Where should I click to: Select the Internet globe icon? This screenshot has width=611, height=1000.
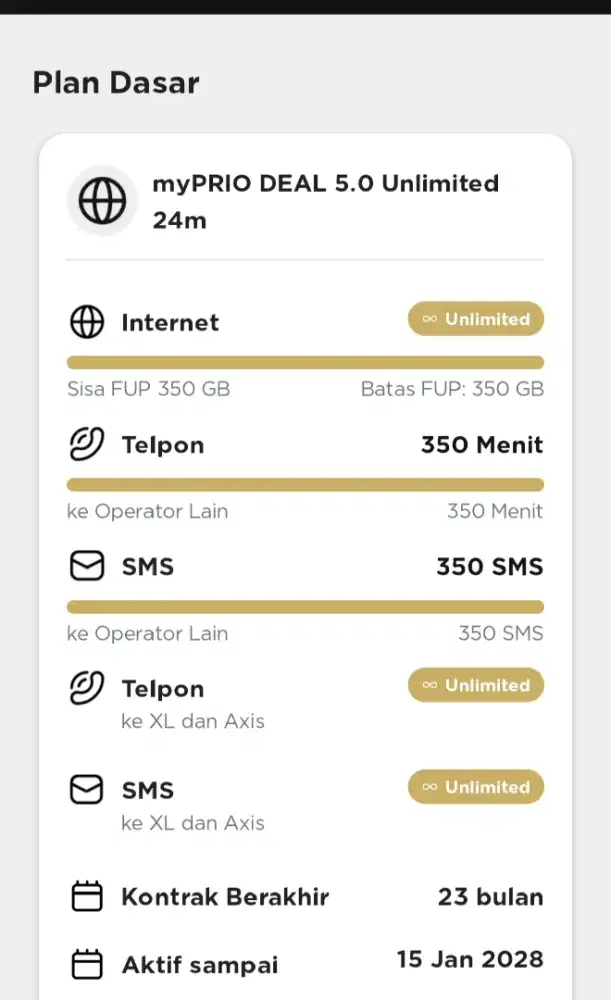click(x=87, y=322)
